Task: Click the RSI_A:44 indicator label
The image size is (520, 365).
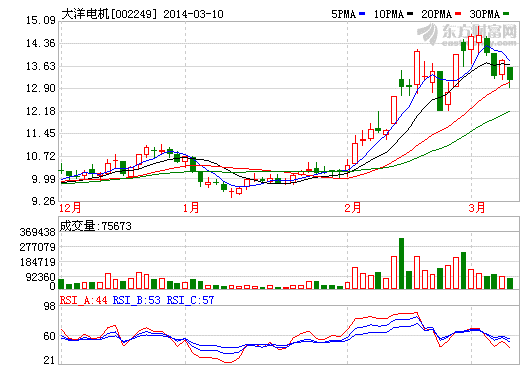Action: pyautogui.click(x=84, y=300)
